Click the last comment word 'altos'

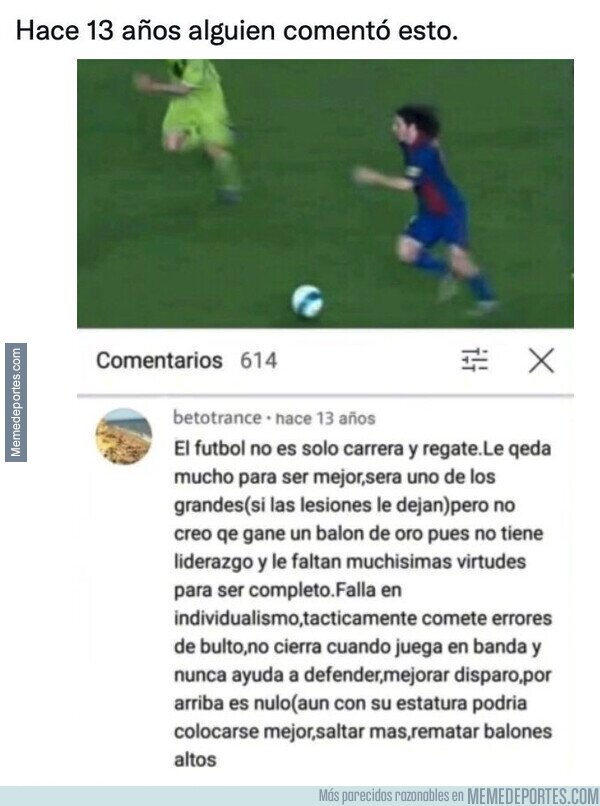[x=195, y=759]
